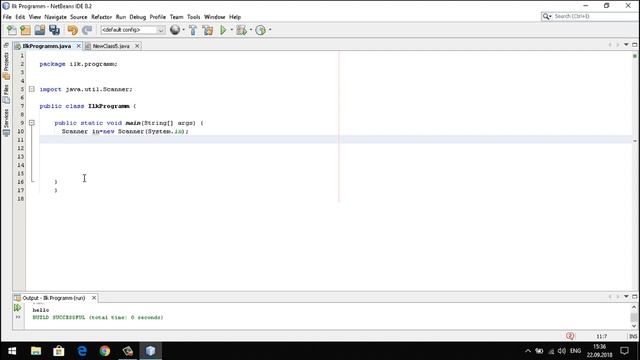Screen dimensions: 640x360
Task: Switch to the IlkProgramm.java tab
Action: [x=47, y=46]
